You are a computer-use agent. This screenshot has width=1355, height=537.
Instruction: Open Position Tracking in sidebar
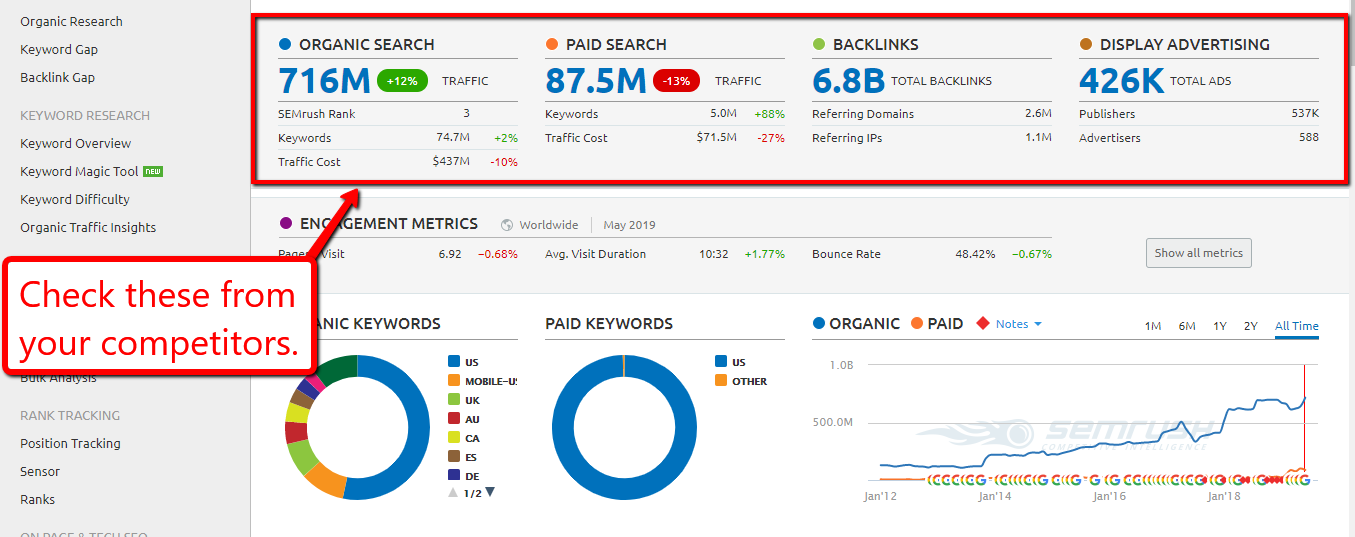70,443
